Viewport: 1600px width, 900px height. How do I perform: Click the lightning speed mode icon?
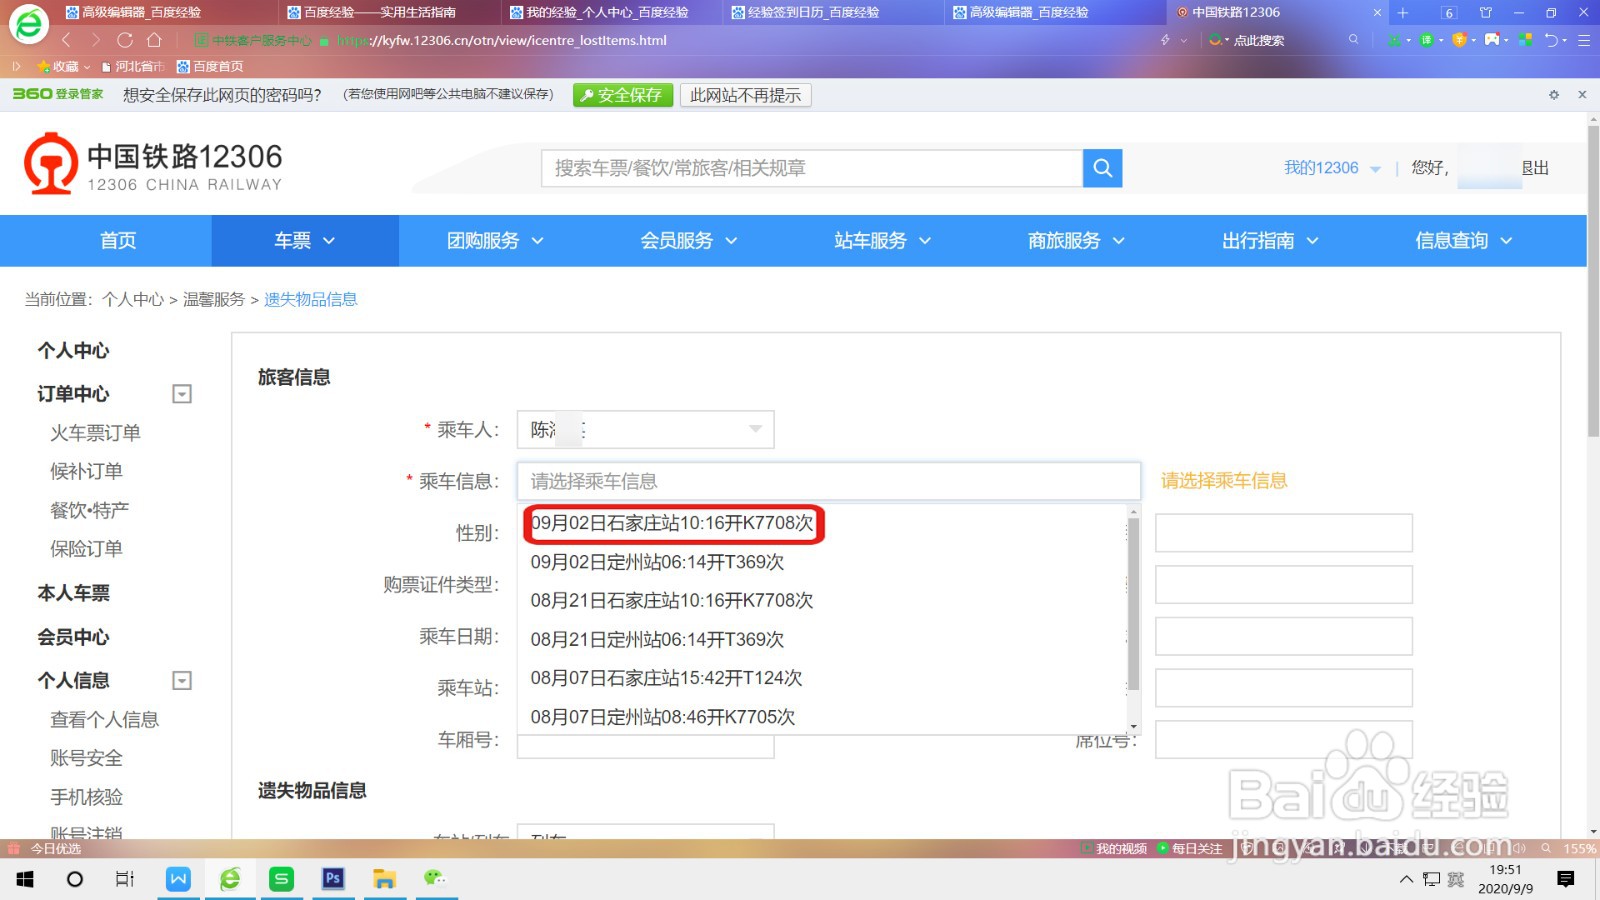[x=1165, y=40]
